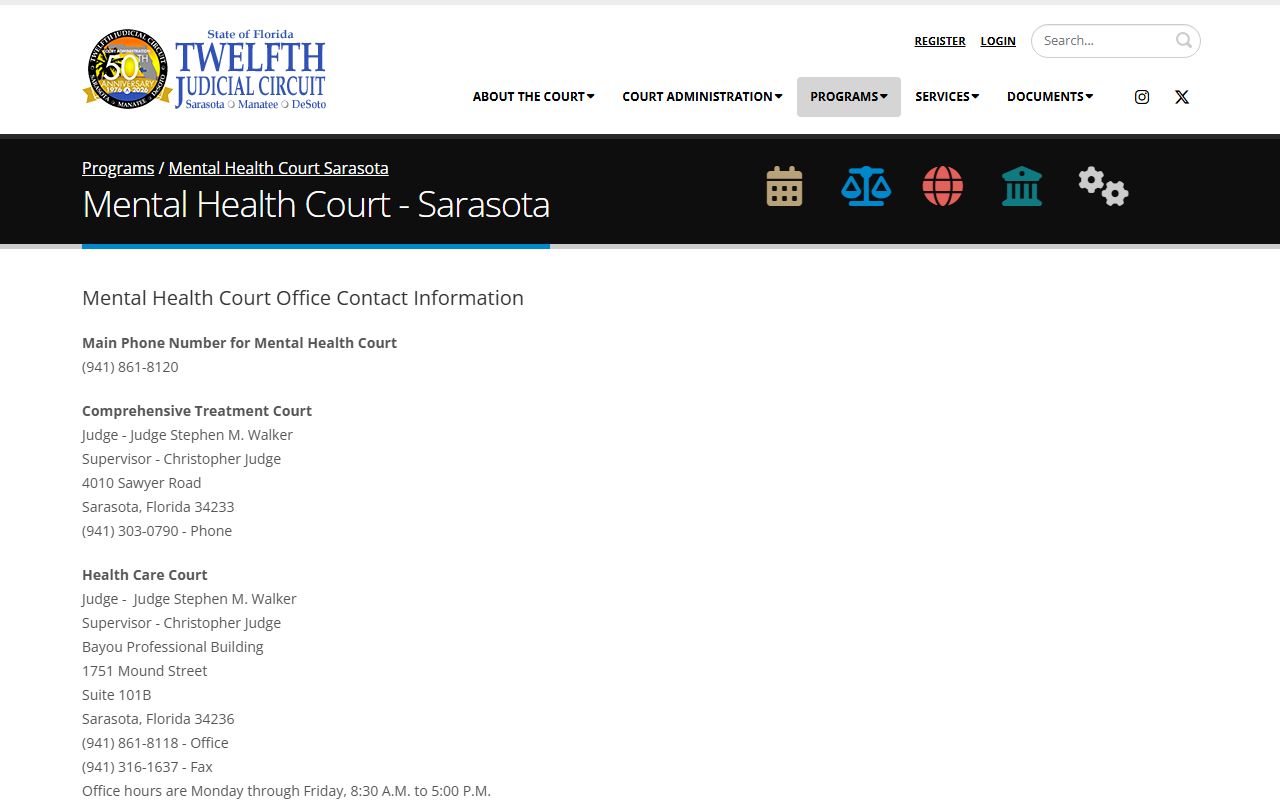The width and height of the screenshot is (1280, 800).
Task: Open the X (Twitter) social link
Action: (1182, 97)
